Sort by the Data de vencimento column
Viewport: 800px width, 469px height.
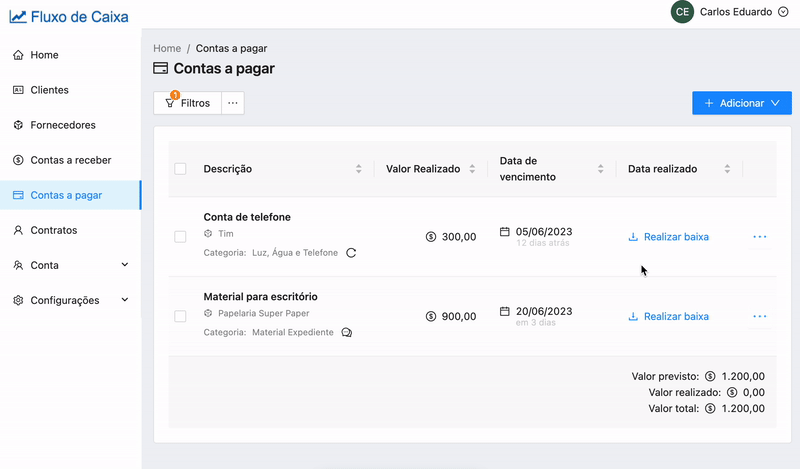pos(601,169)
